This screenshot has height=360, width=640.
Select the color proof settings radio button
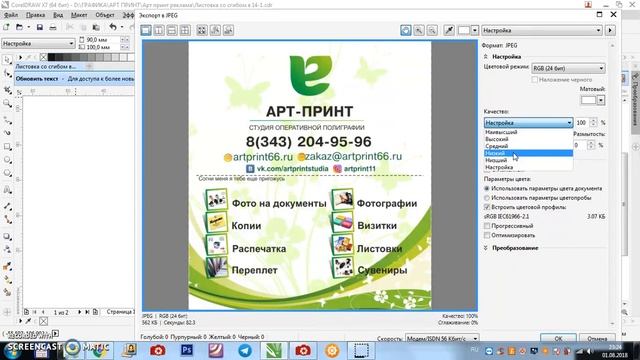487,198
